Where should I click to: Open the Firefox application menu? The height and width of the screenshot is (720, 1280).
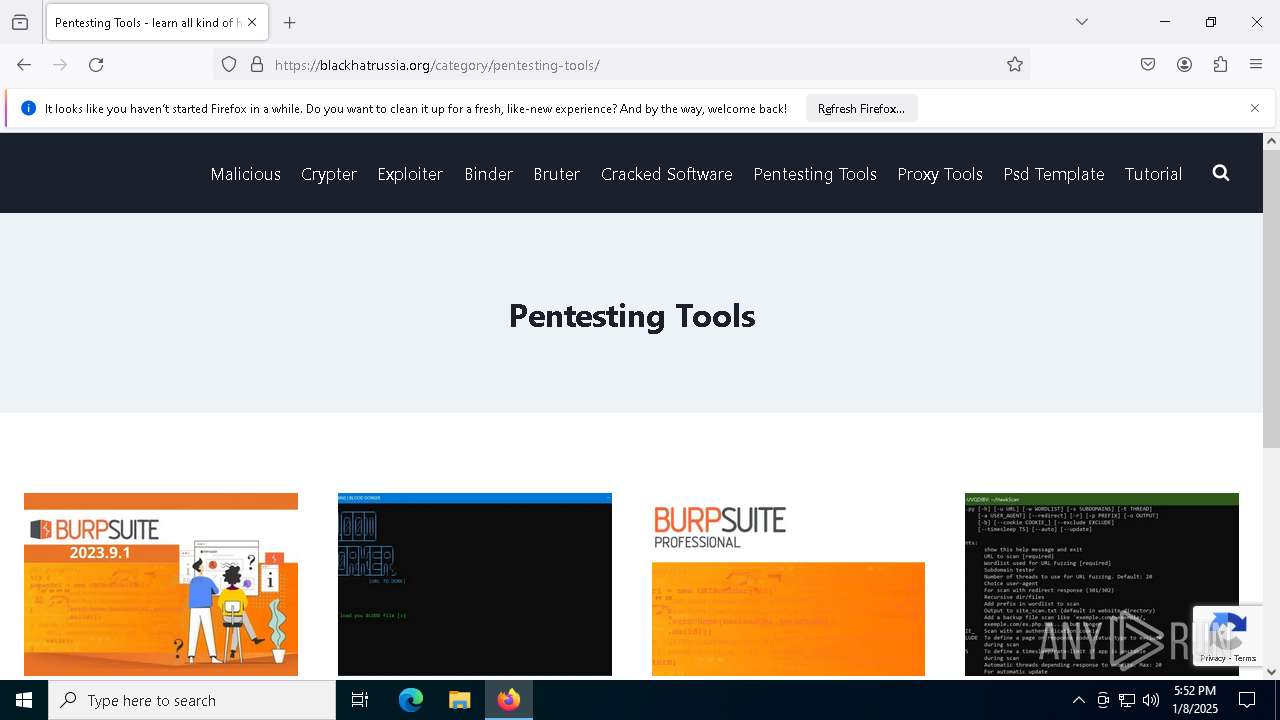[x=1256, y=65]
